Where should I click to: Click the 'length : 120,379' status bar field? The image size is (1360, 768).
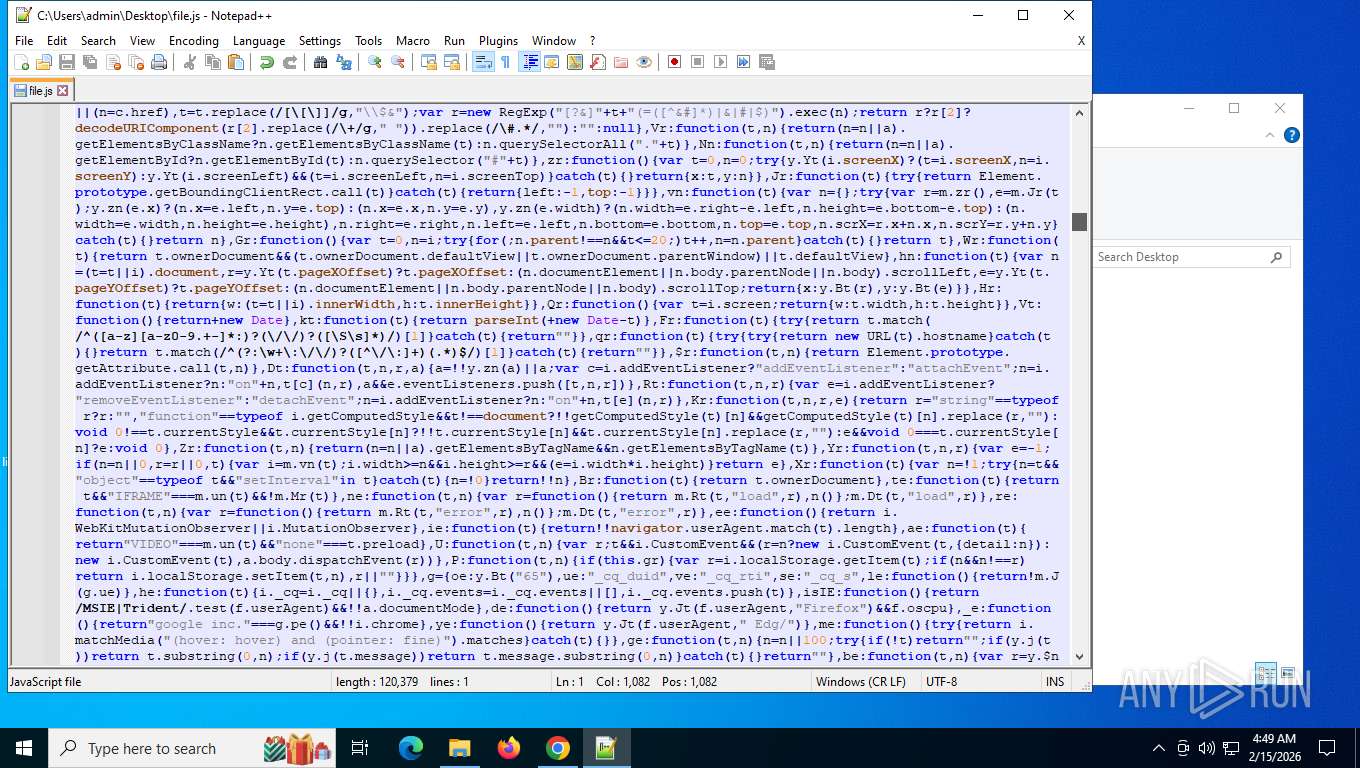pyautogui.click(x=377, y=682)
